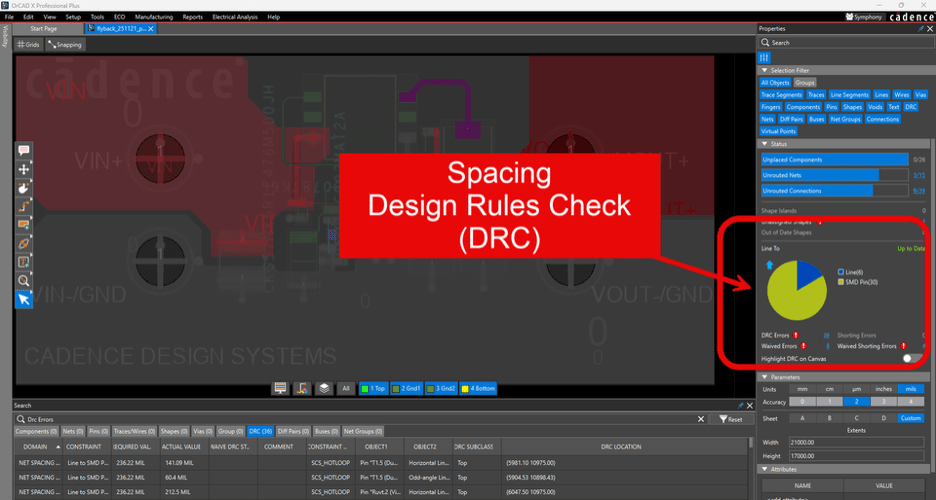Viewport: 936px width, 500px height.
Task: Select mm units
Action: [802, 389]
